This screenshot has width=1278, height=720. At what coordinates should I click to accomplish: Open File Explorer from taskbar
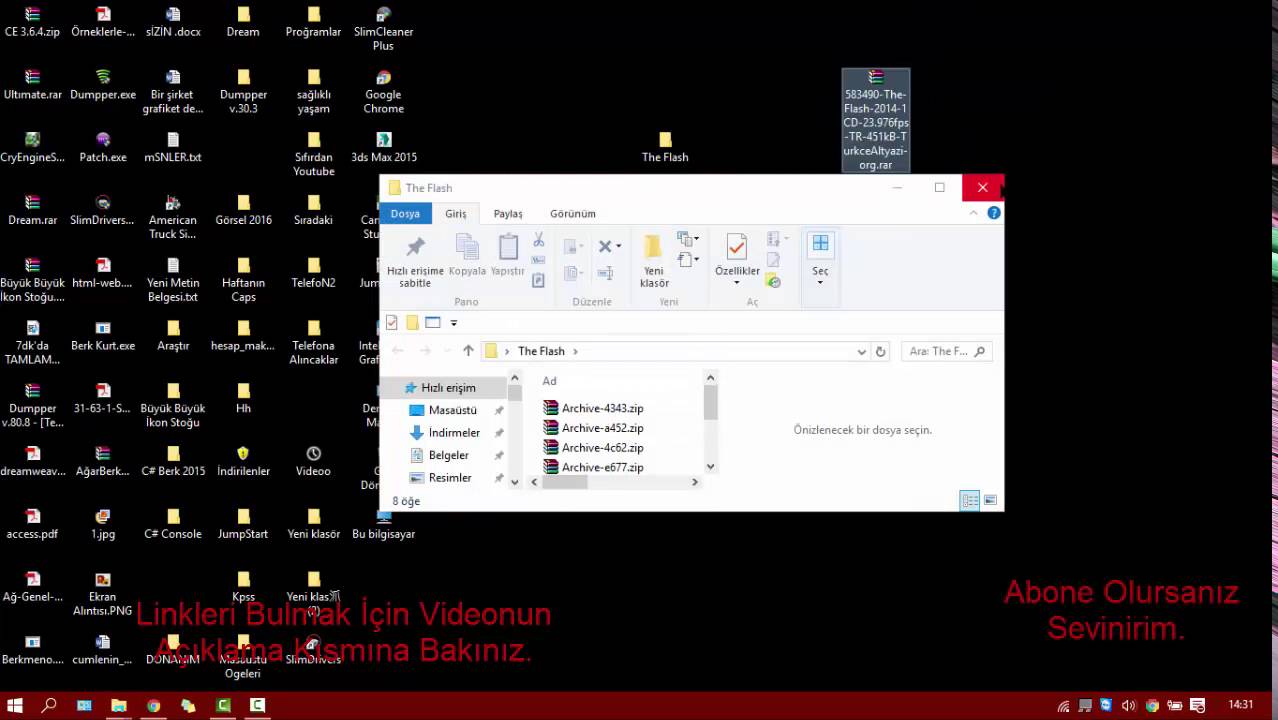pos(118,705)
